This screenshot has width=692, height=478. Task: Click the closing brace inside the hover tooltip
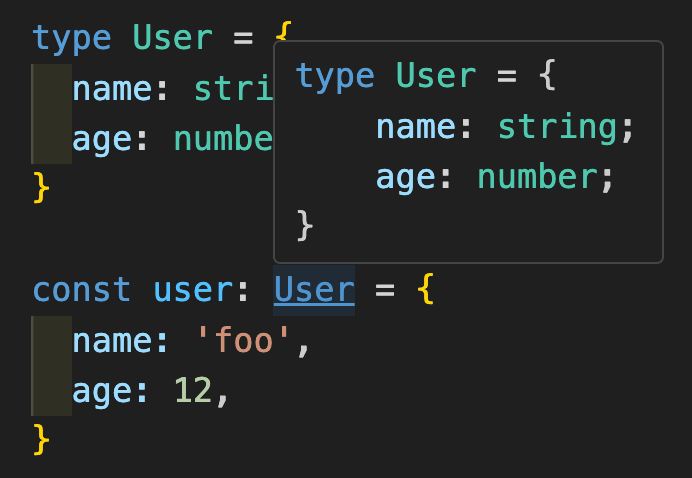[306, 224]
